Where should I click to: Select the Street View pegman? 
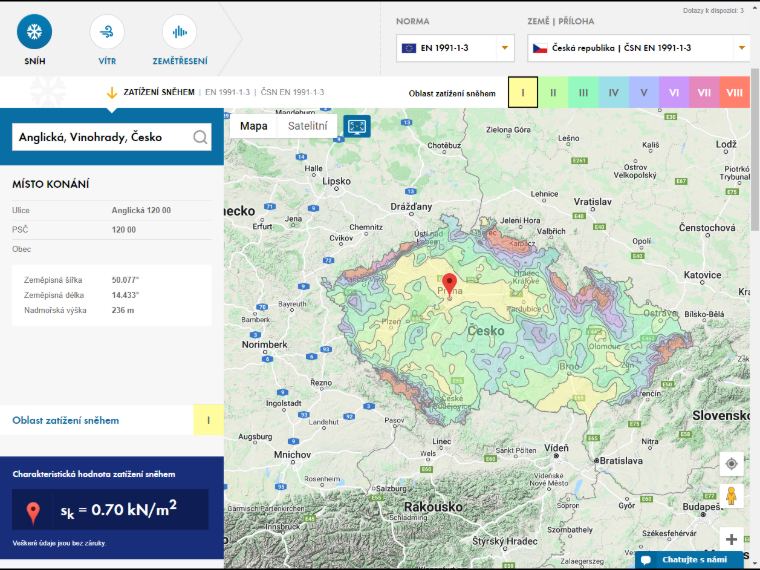click(731, 496)
